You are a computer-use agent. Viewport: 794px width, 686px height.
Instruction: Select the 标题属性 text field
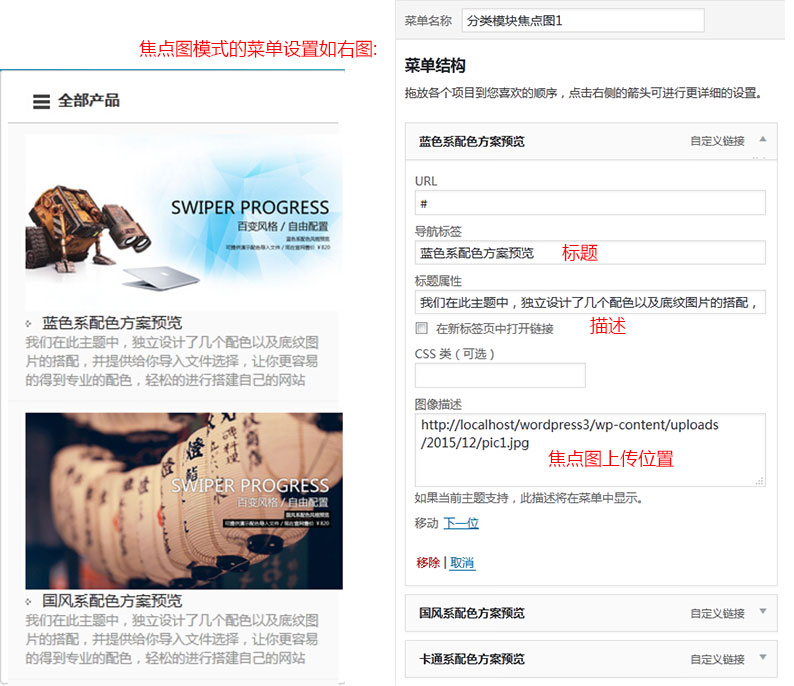pyautogui.click(x=589, y=302)
